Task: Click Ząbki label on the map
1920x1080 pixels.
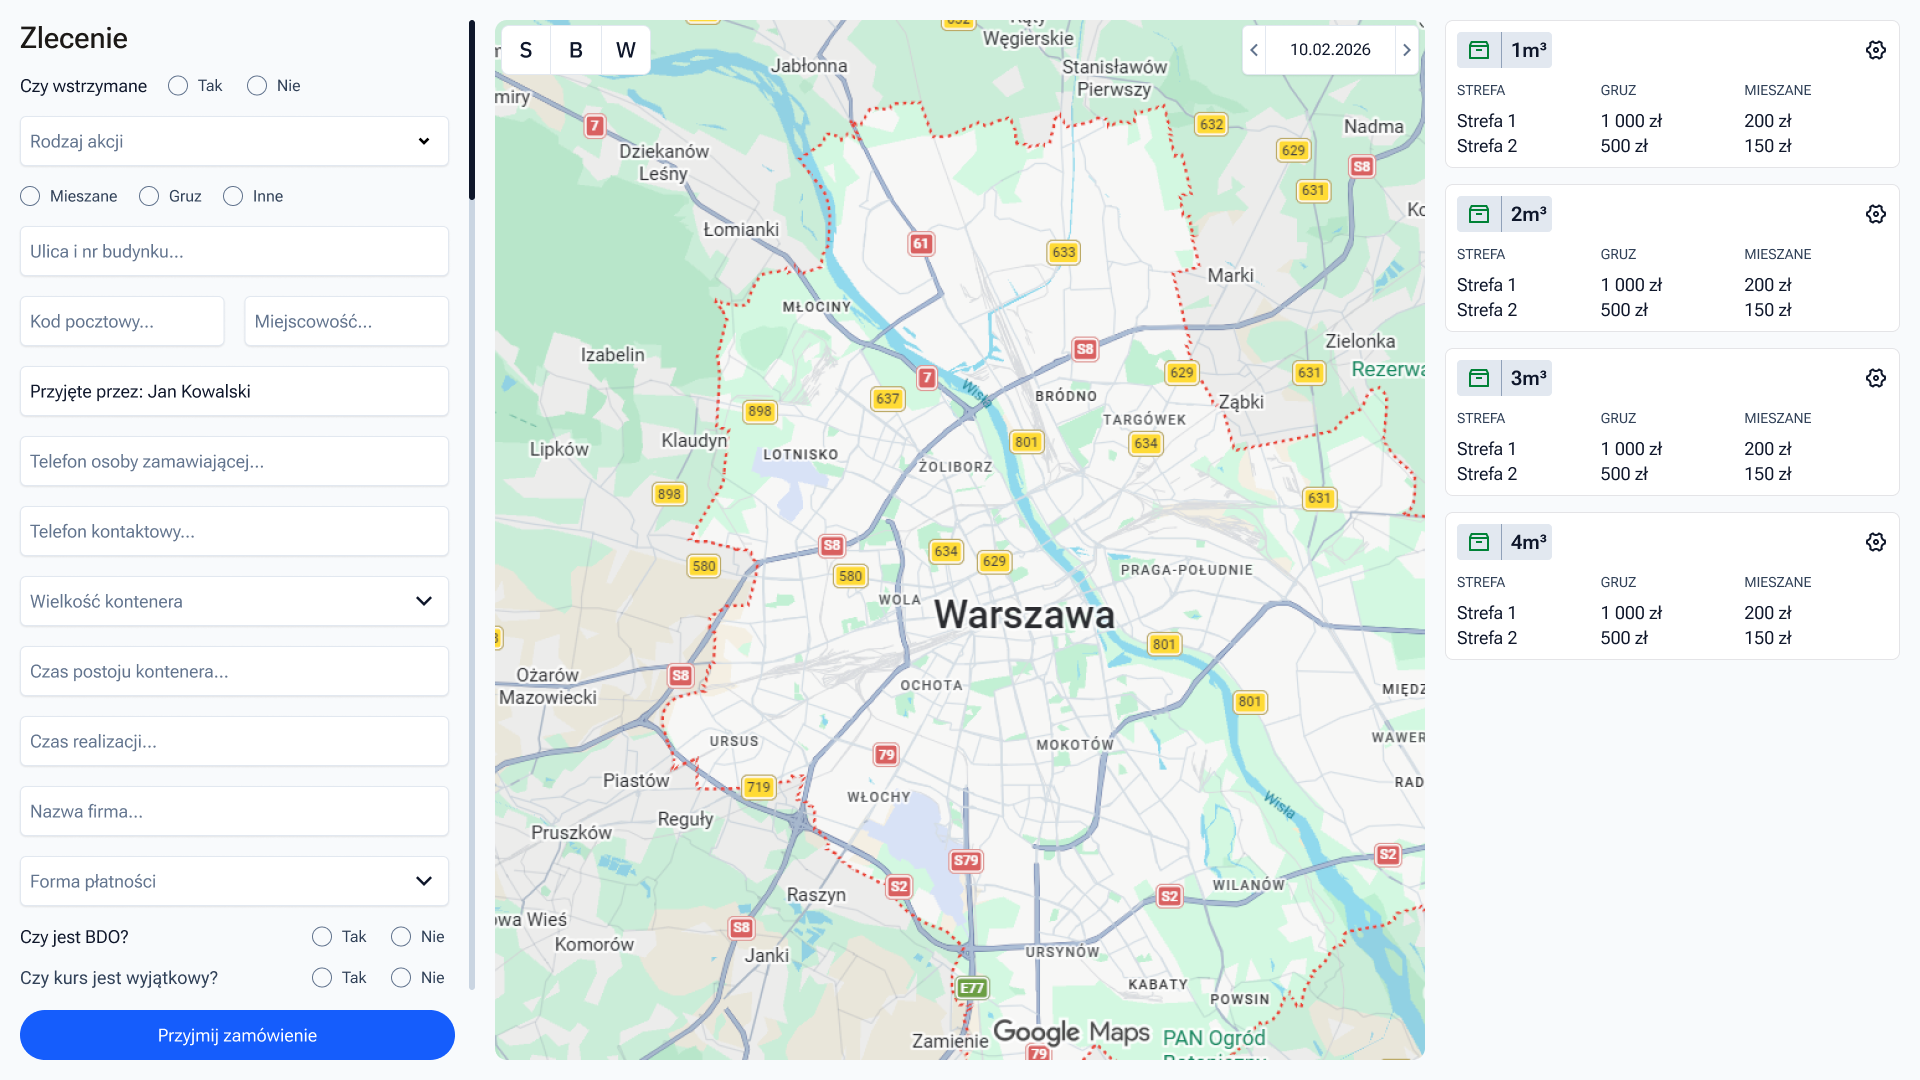Action: click(x=1241, y=401)
